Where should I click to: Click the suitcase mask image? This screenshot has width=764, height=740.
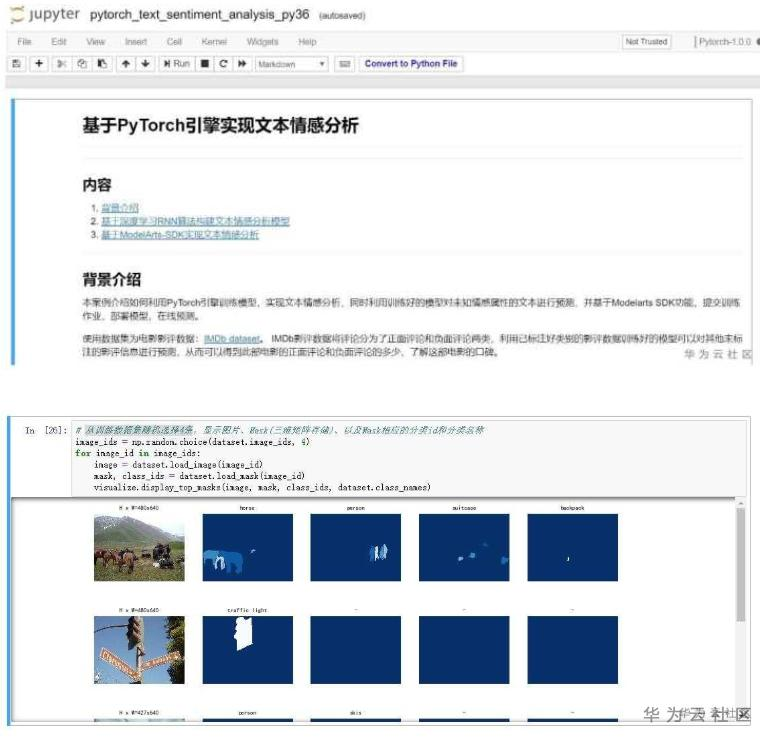464,548
